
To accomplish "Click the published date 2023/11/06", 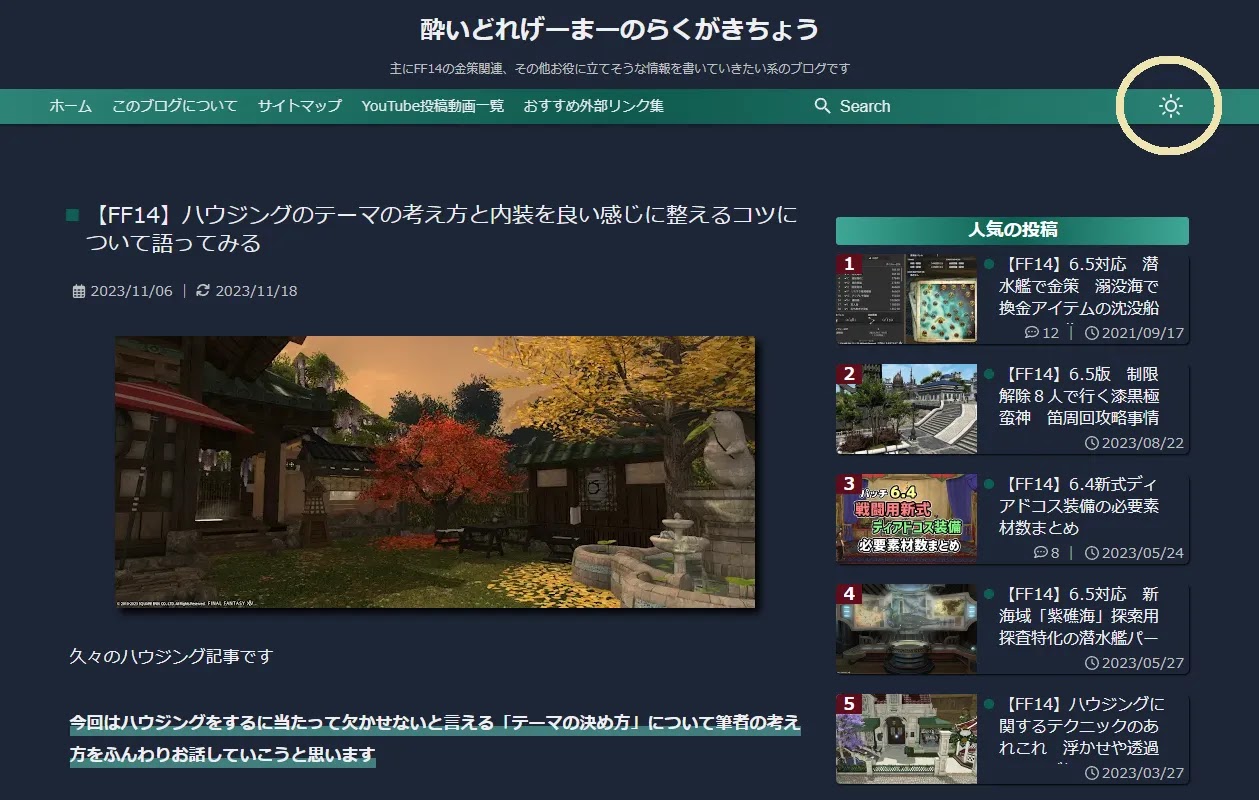I will 131,291.
